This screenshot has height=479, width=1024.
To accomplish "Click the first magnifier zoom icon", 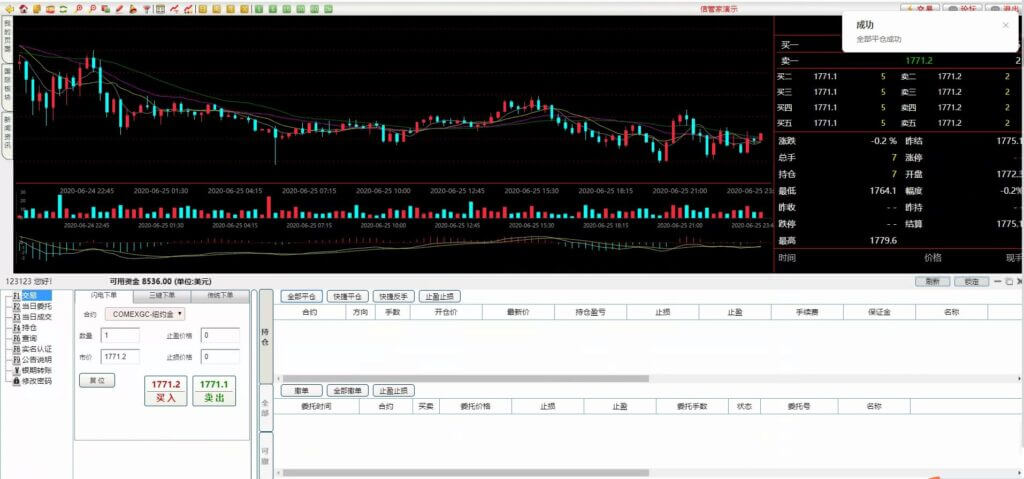I will 78,9.
